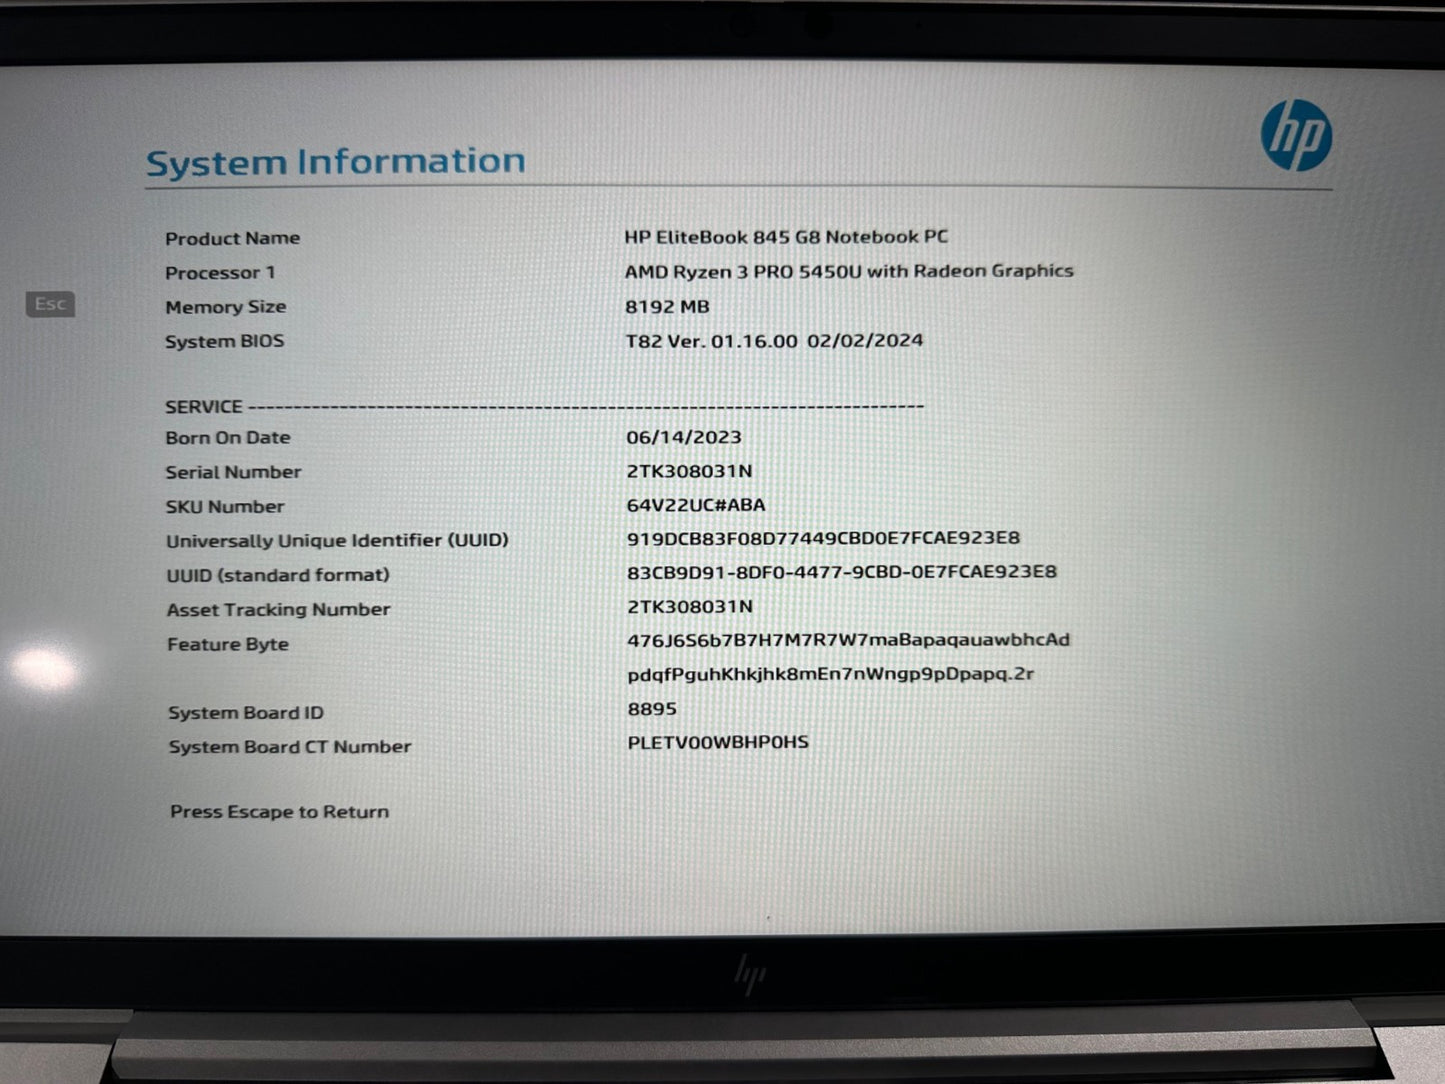The image size is (1445, 1084).
Task: Select the 8192 MB value
Action: pos(667,307)
